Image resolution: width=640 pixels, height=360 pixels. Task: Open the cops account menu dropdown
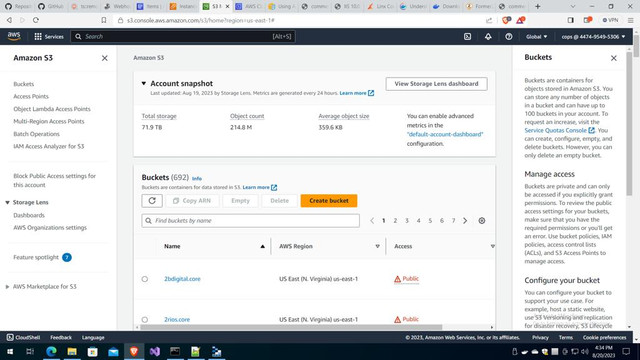pos(593,36)
